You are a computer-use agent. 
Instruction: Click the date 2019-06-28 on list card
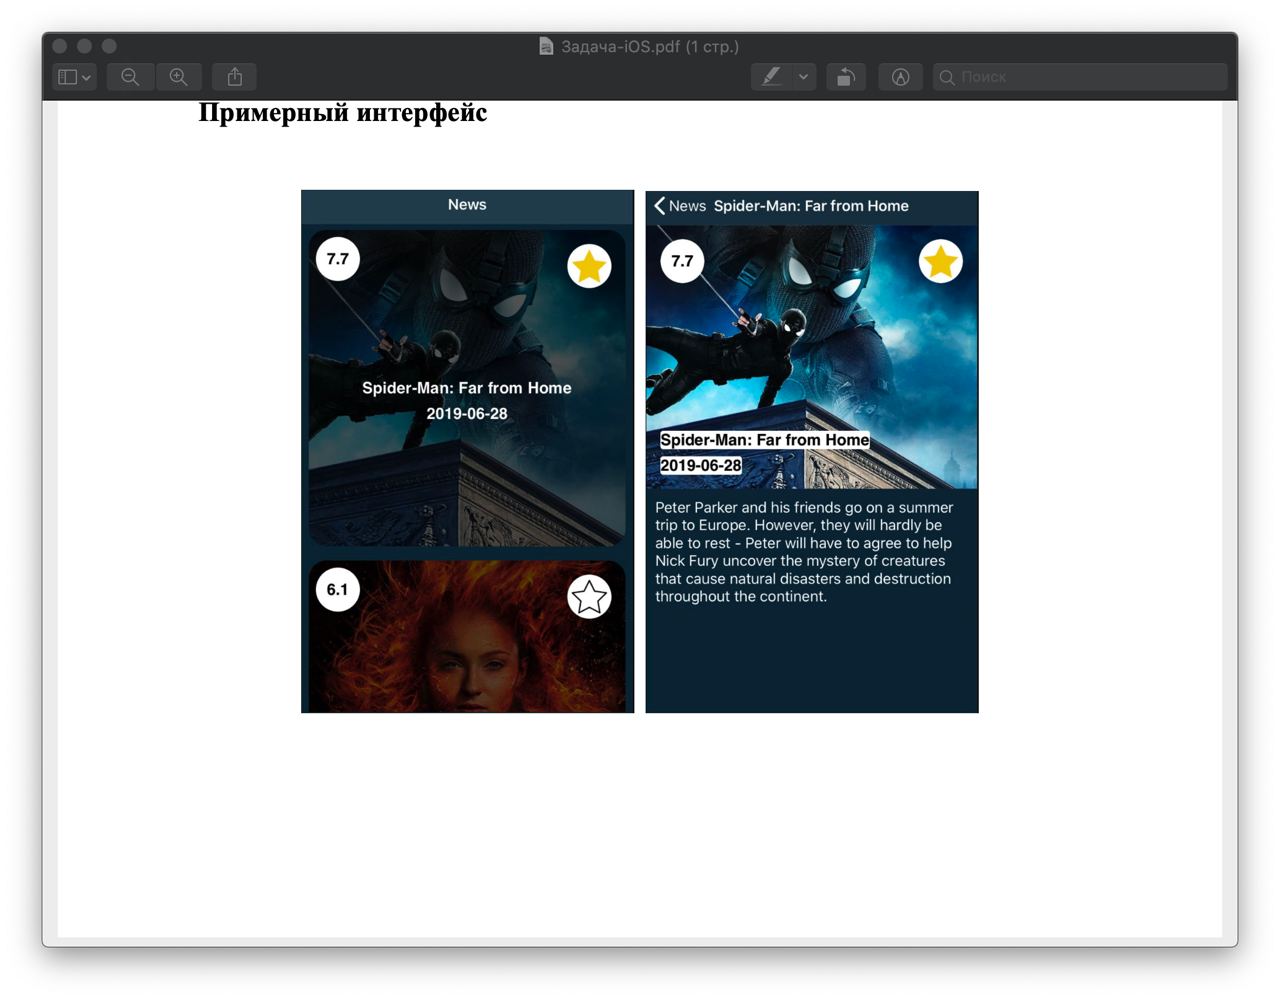tap(467, 413)
